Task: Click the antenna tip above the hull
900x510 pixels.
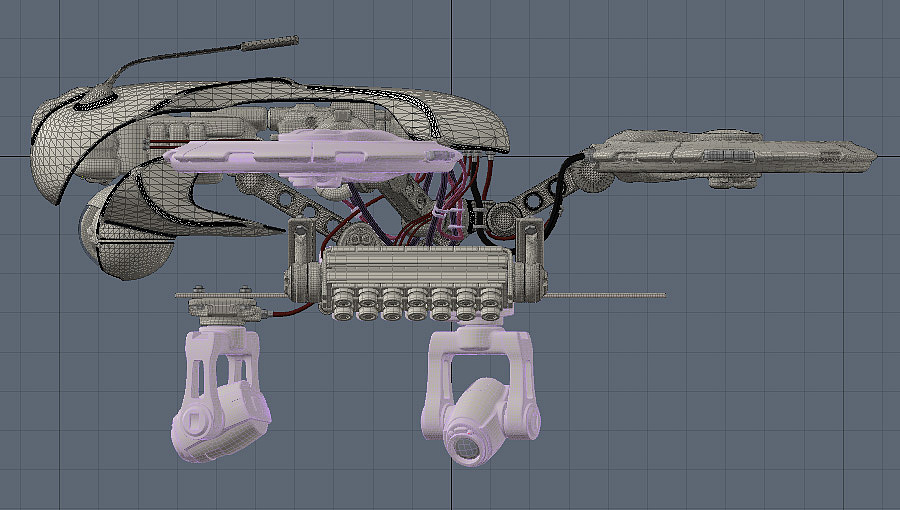Action: pyautogui.click(x=269, y=43)
